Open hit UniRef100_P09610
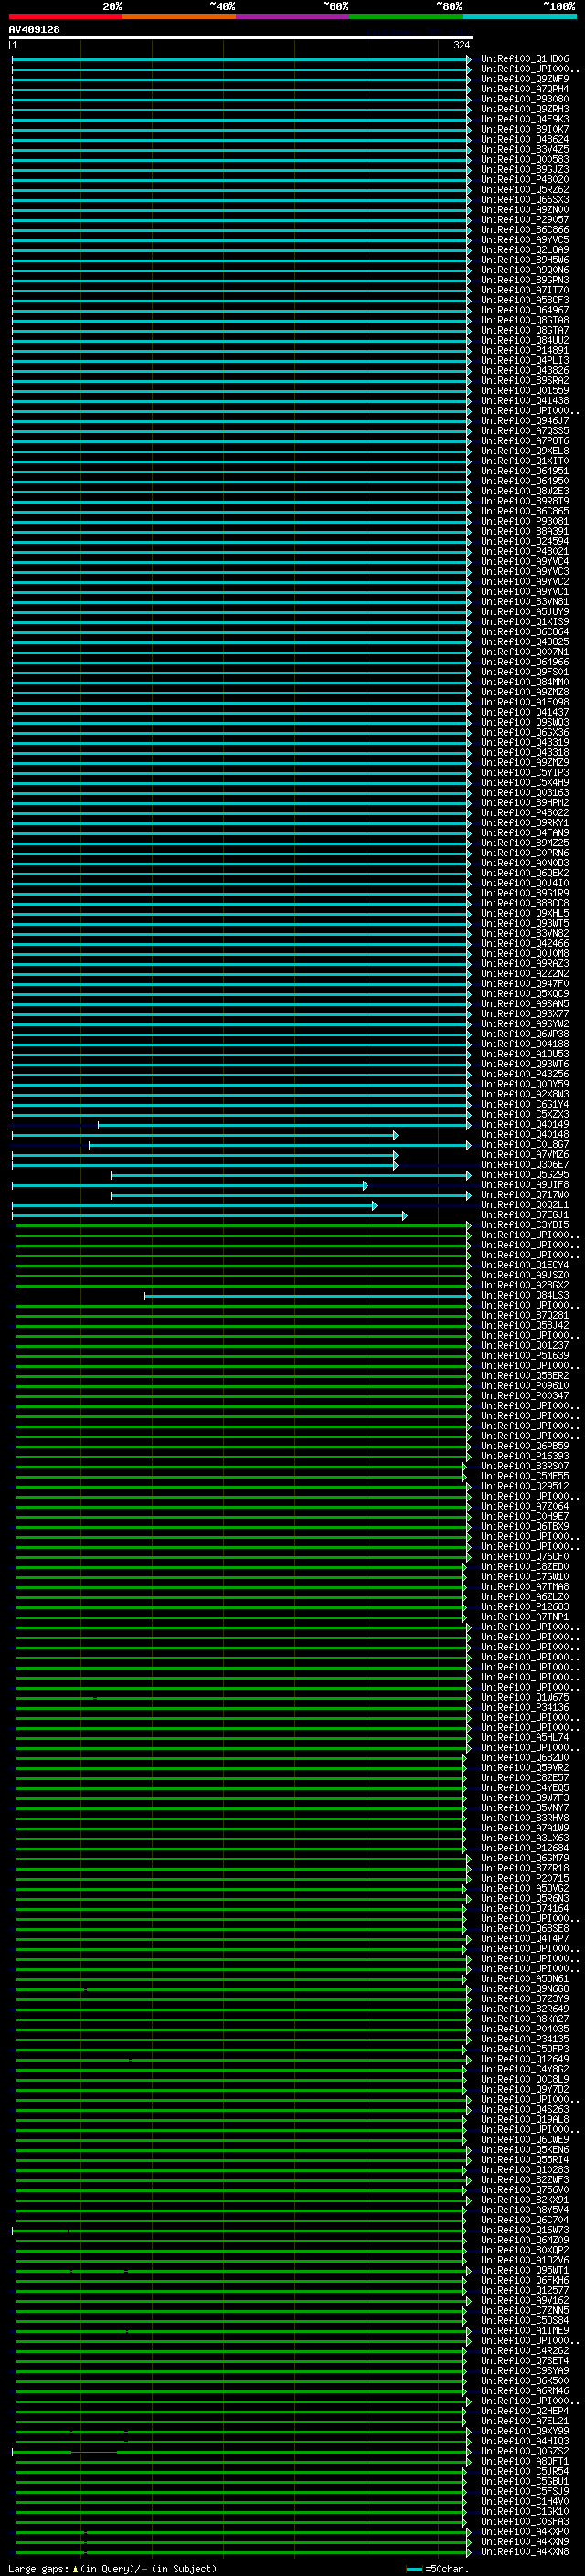The width and height of the screenshot is (585, 2576). (x=525, y=1386)
